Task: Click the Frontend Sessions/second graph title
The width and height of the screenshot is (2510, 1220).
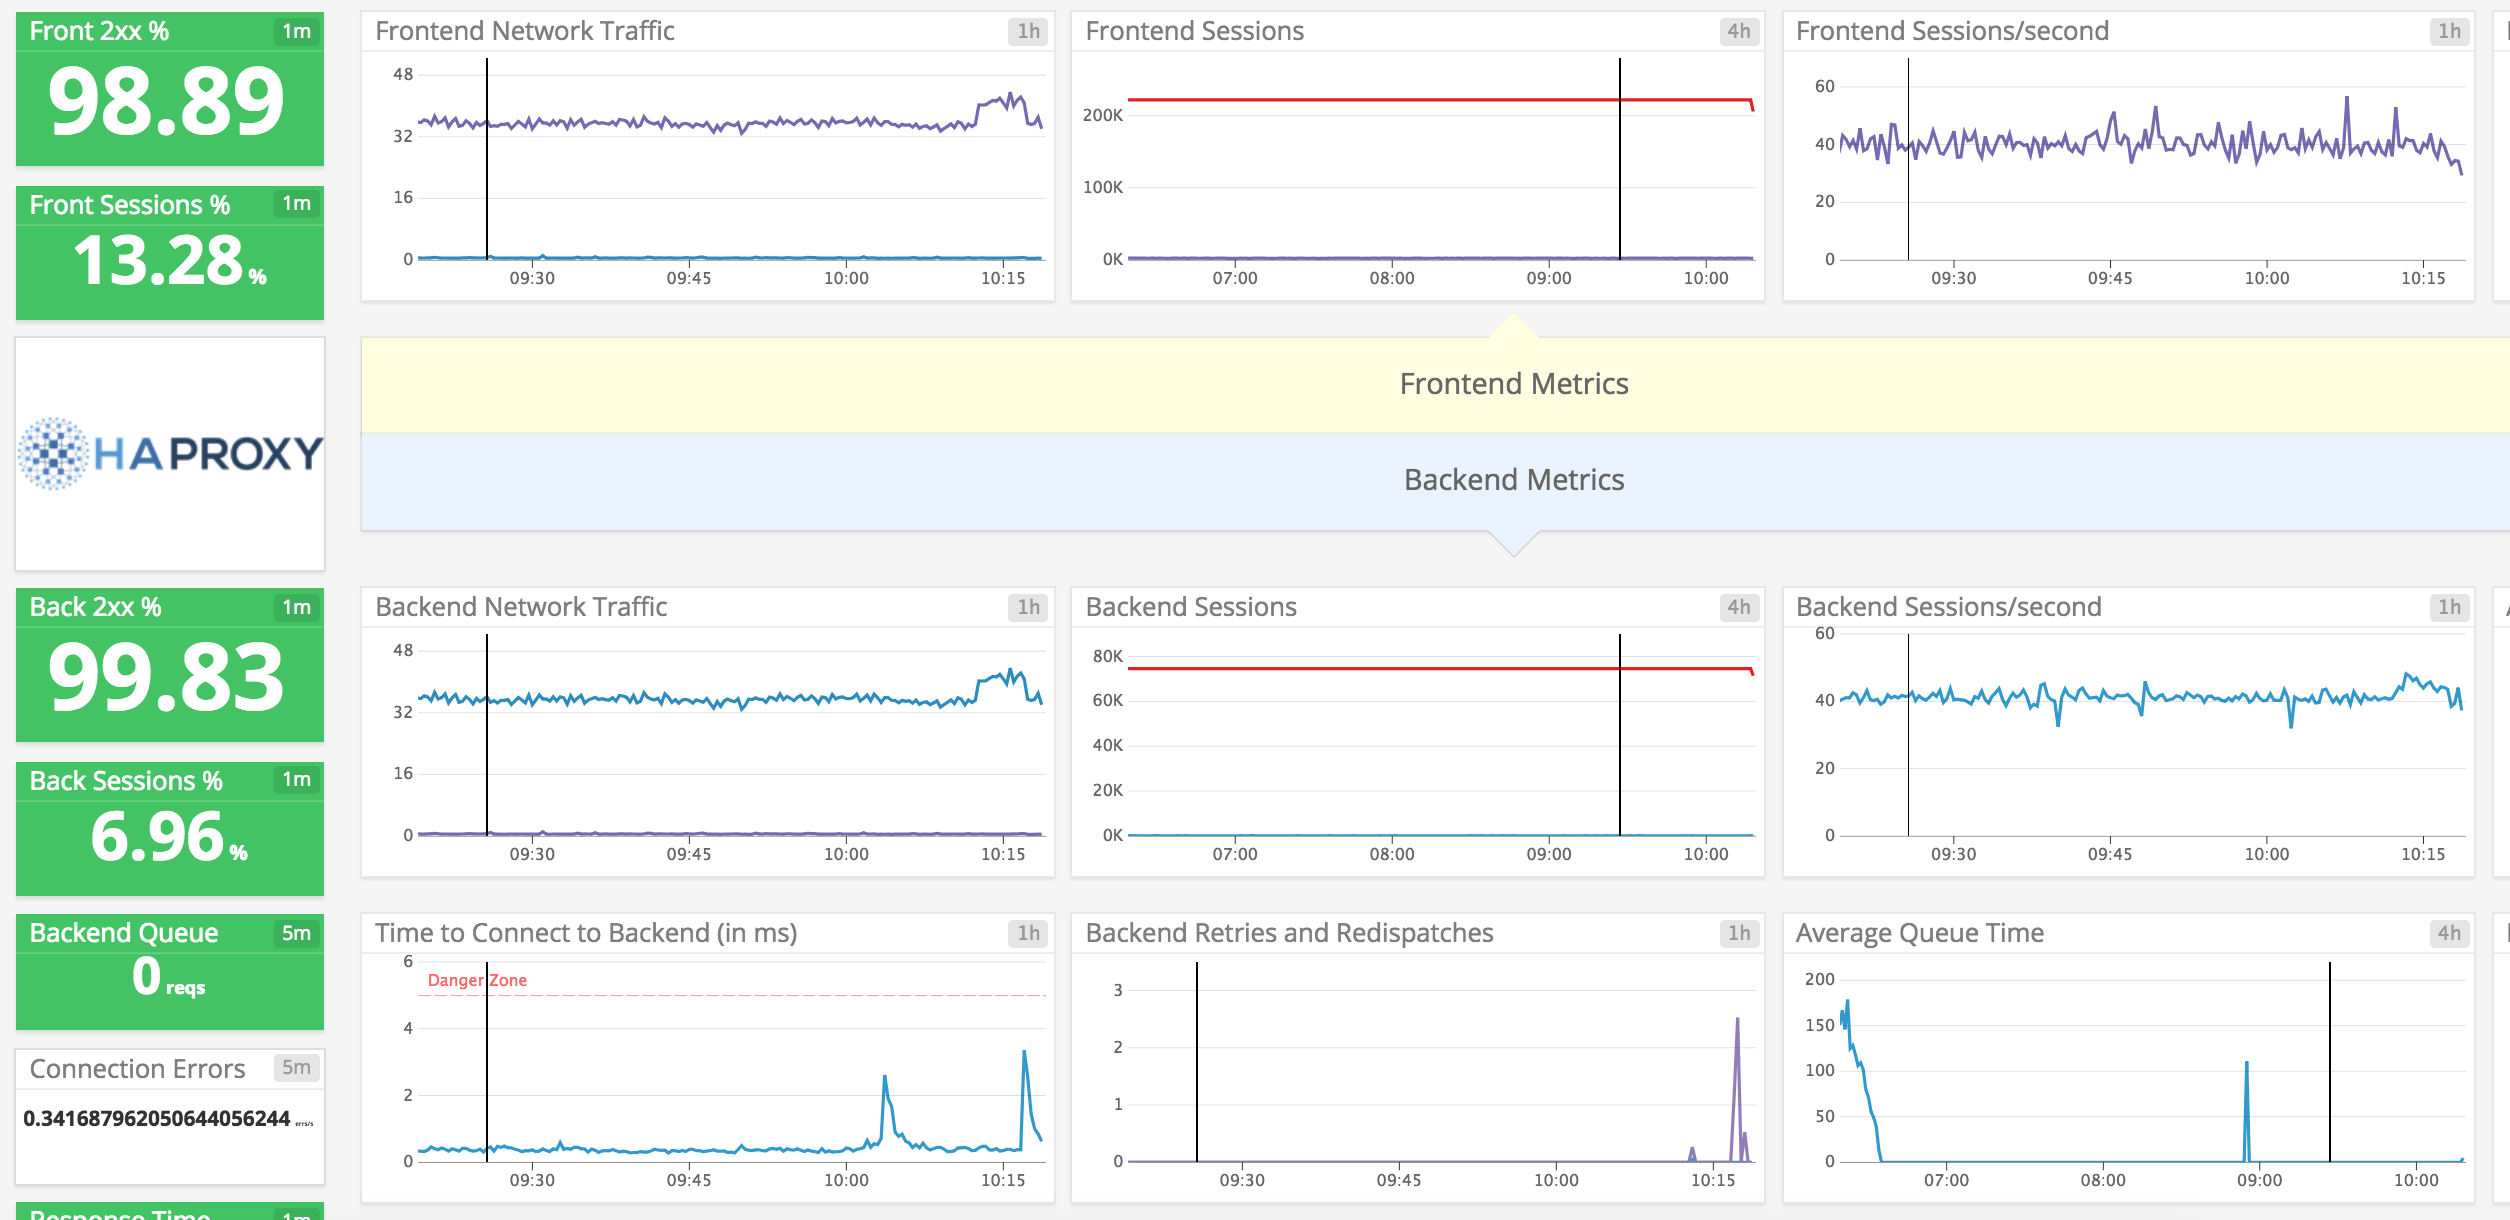Action: [x=1951, y=31]
